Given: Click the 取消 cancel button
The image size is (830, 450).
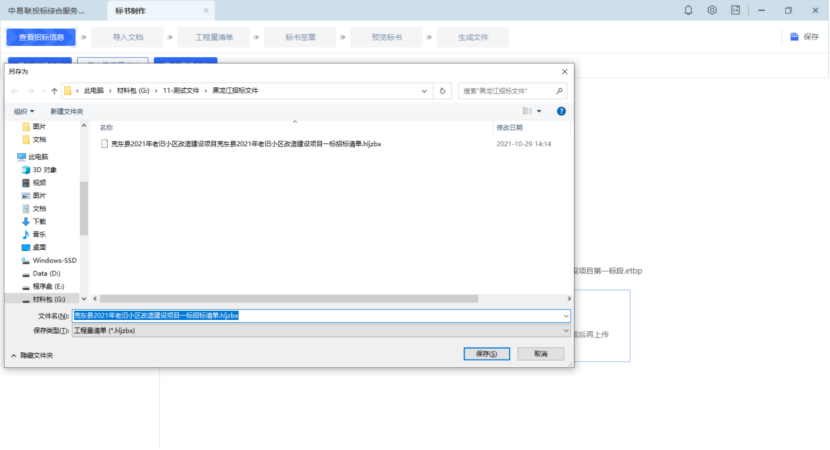Looking at the screenshot, I should click(541, 354).
